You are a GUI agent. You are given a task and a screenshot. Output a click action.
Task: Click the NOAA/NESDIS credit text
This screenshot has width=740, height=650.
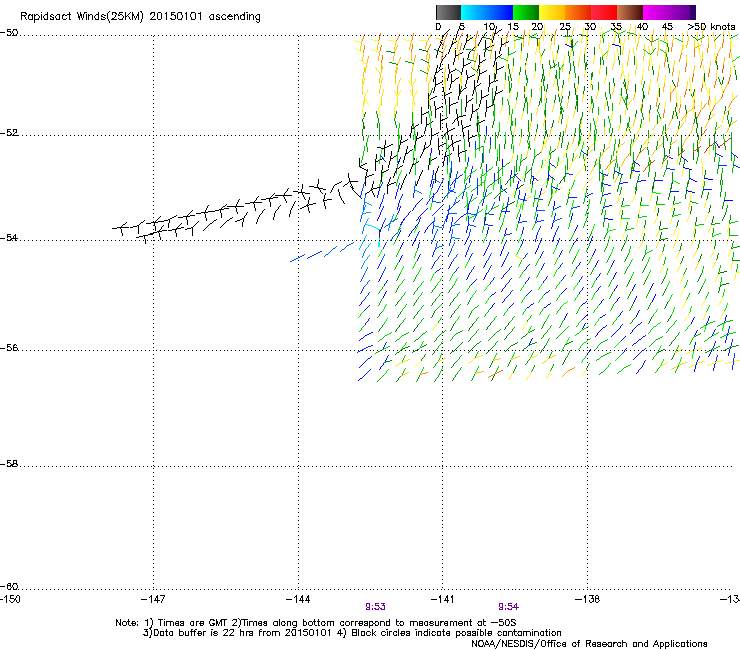pyautogui.click(x=589, y=644)
